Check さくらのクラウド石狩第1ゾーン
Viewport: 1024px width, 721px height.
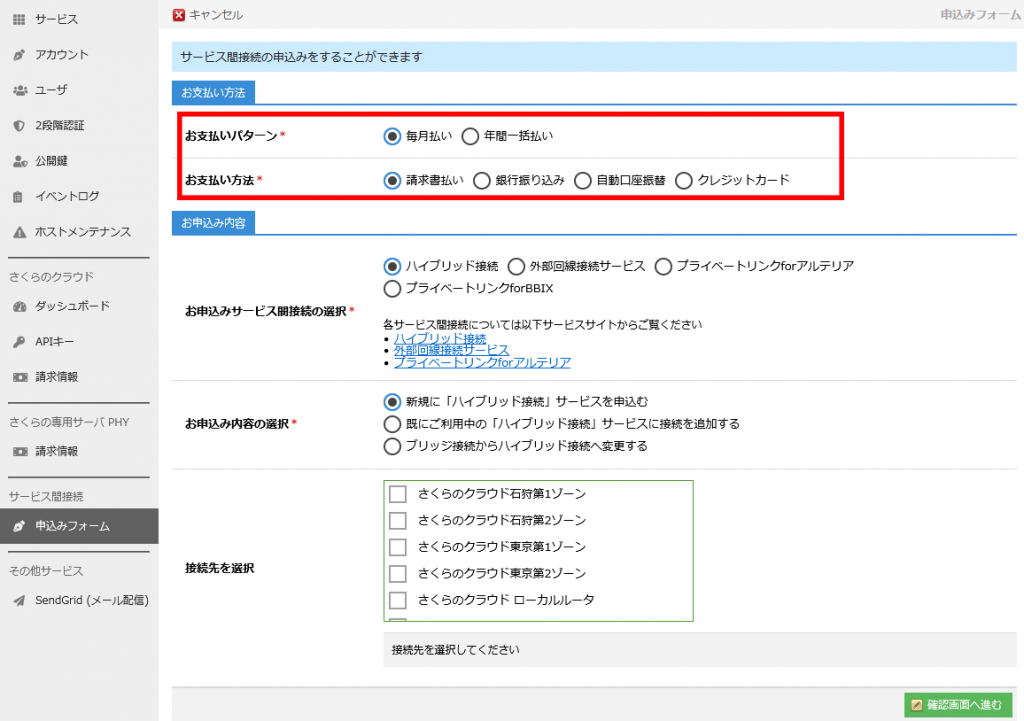(398, 494)
